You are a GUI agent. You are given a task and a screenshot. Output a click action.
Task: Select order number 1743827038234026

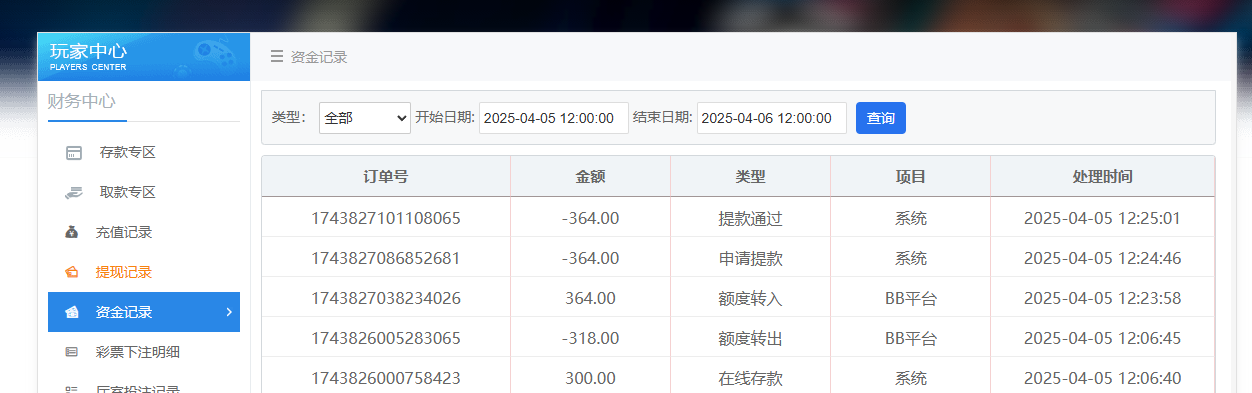coord(386,298)
